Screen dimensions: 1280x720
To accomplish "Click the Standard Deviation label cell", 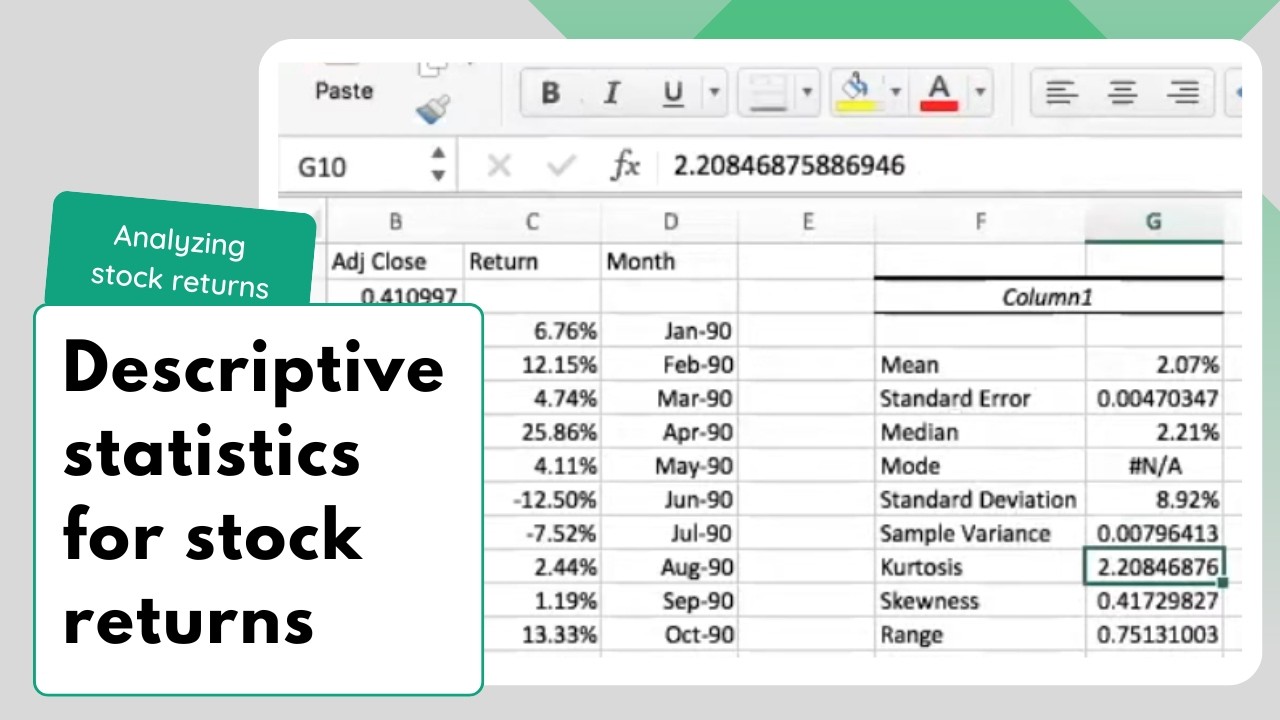I will tap(980, 499).
